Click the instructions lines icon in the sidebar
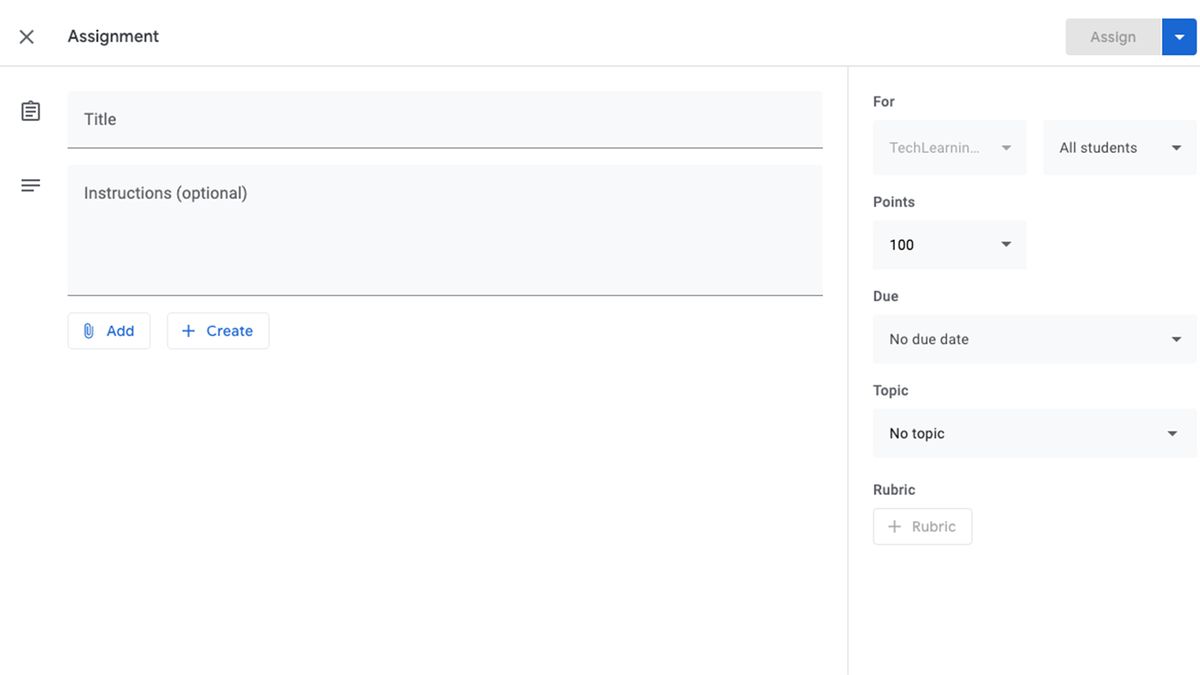Image resolution: width=1200 pixels, height=675 pixels. [x=30, y=184]
